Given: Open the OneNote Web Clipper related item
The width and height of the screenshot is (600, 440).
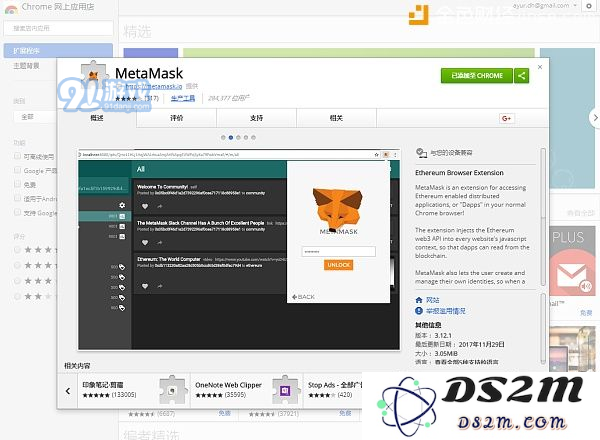Looking at the screenshot, I should point(246,391).
